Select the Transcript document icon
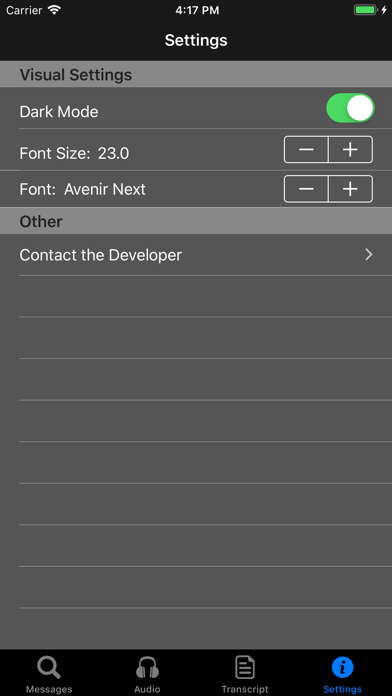 245,668
